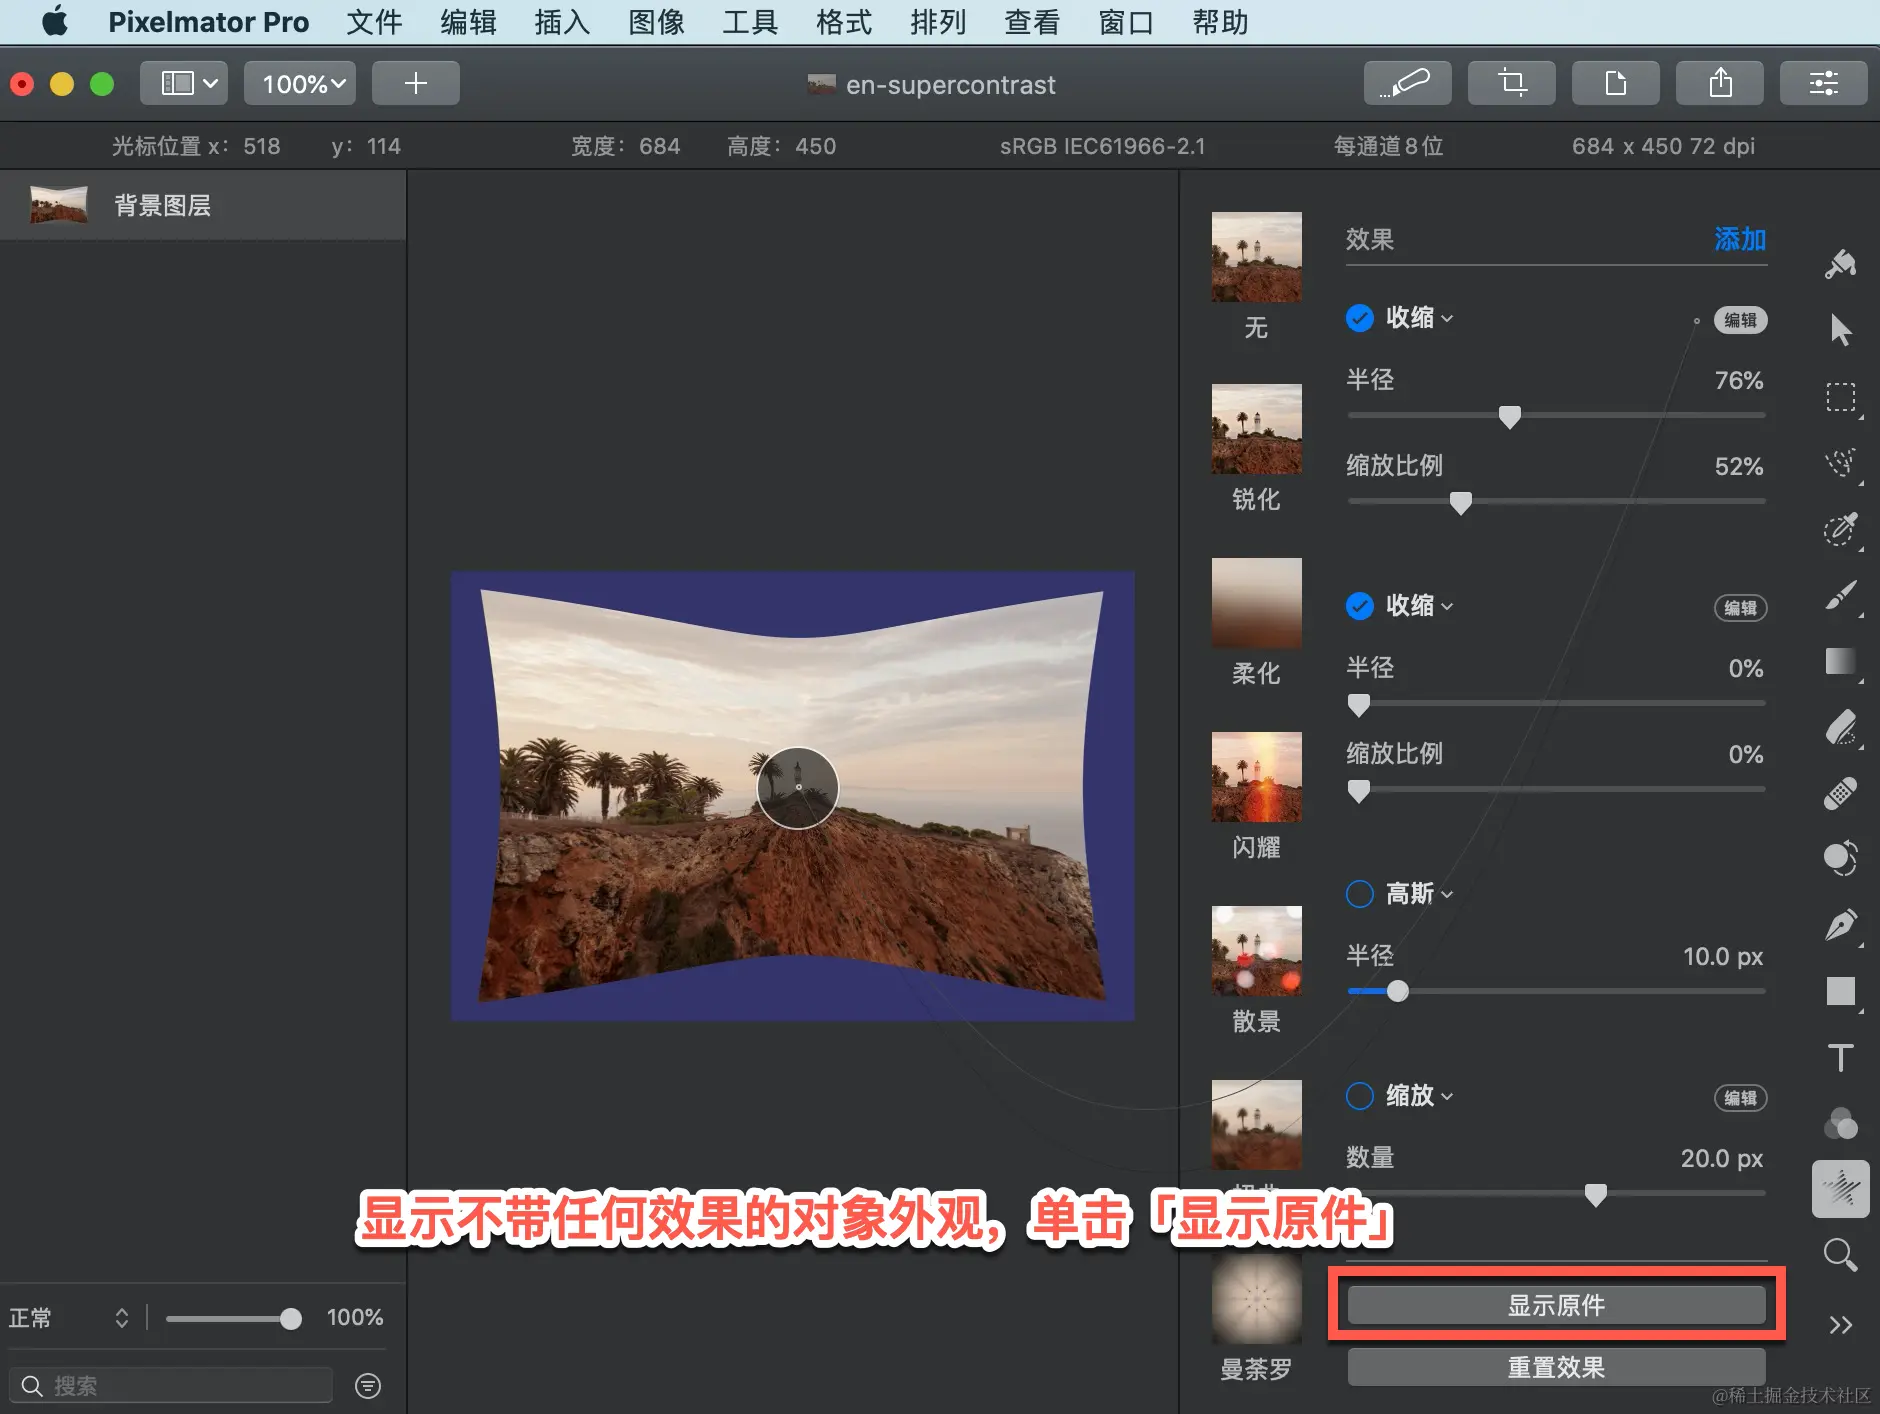The height and width of the screenshot is (1414, 1880).
Task: Open the Color Adjustments tool
Action: click(1840, 1123)
